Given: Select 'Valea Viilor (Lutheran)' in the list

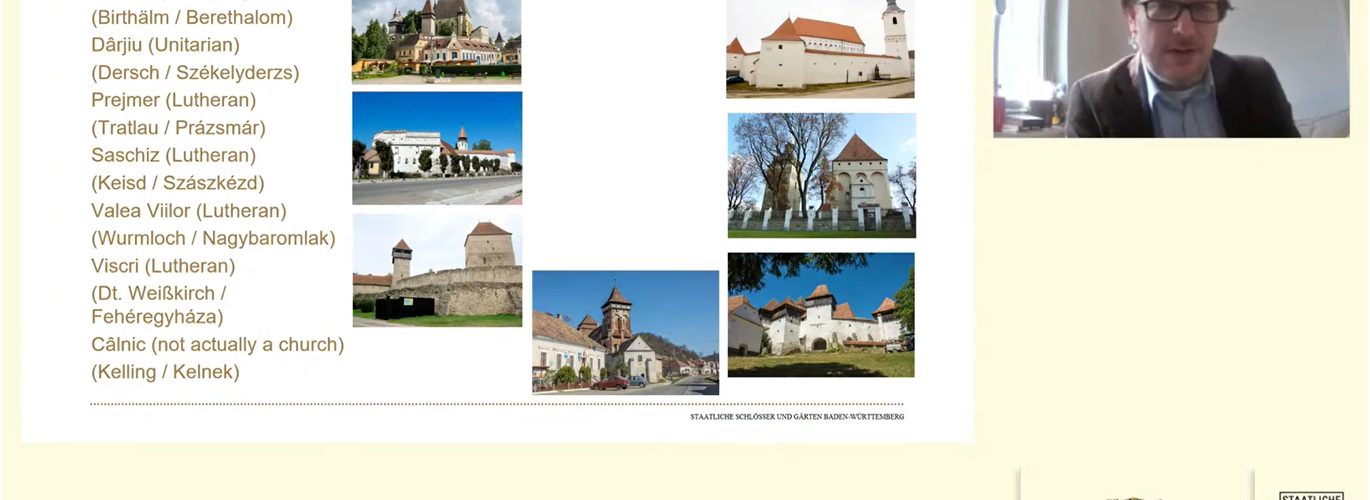Looking at the screenshot, I should 188,211.
